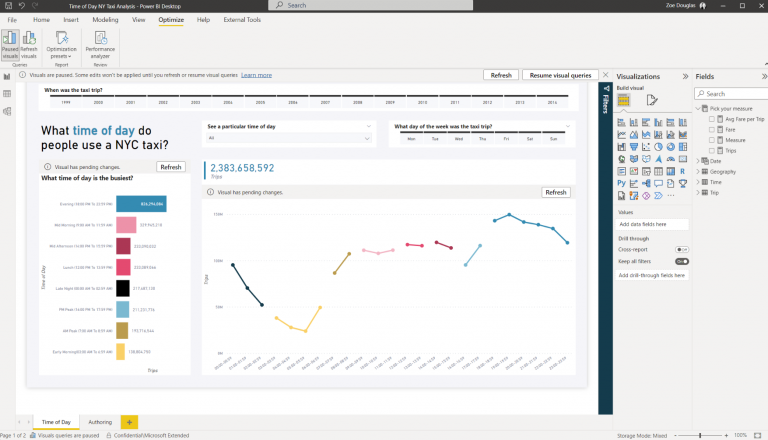Refresh the line chart visual
Viewport: 768px width, 440px height.
point(556,193)
